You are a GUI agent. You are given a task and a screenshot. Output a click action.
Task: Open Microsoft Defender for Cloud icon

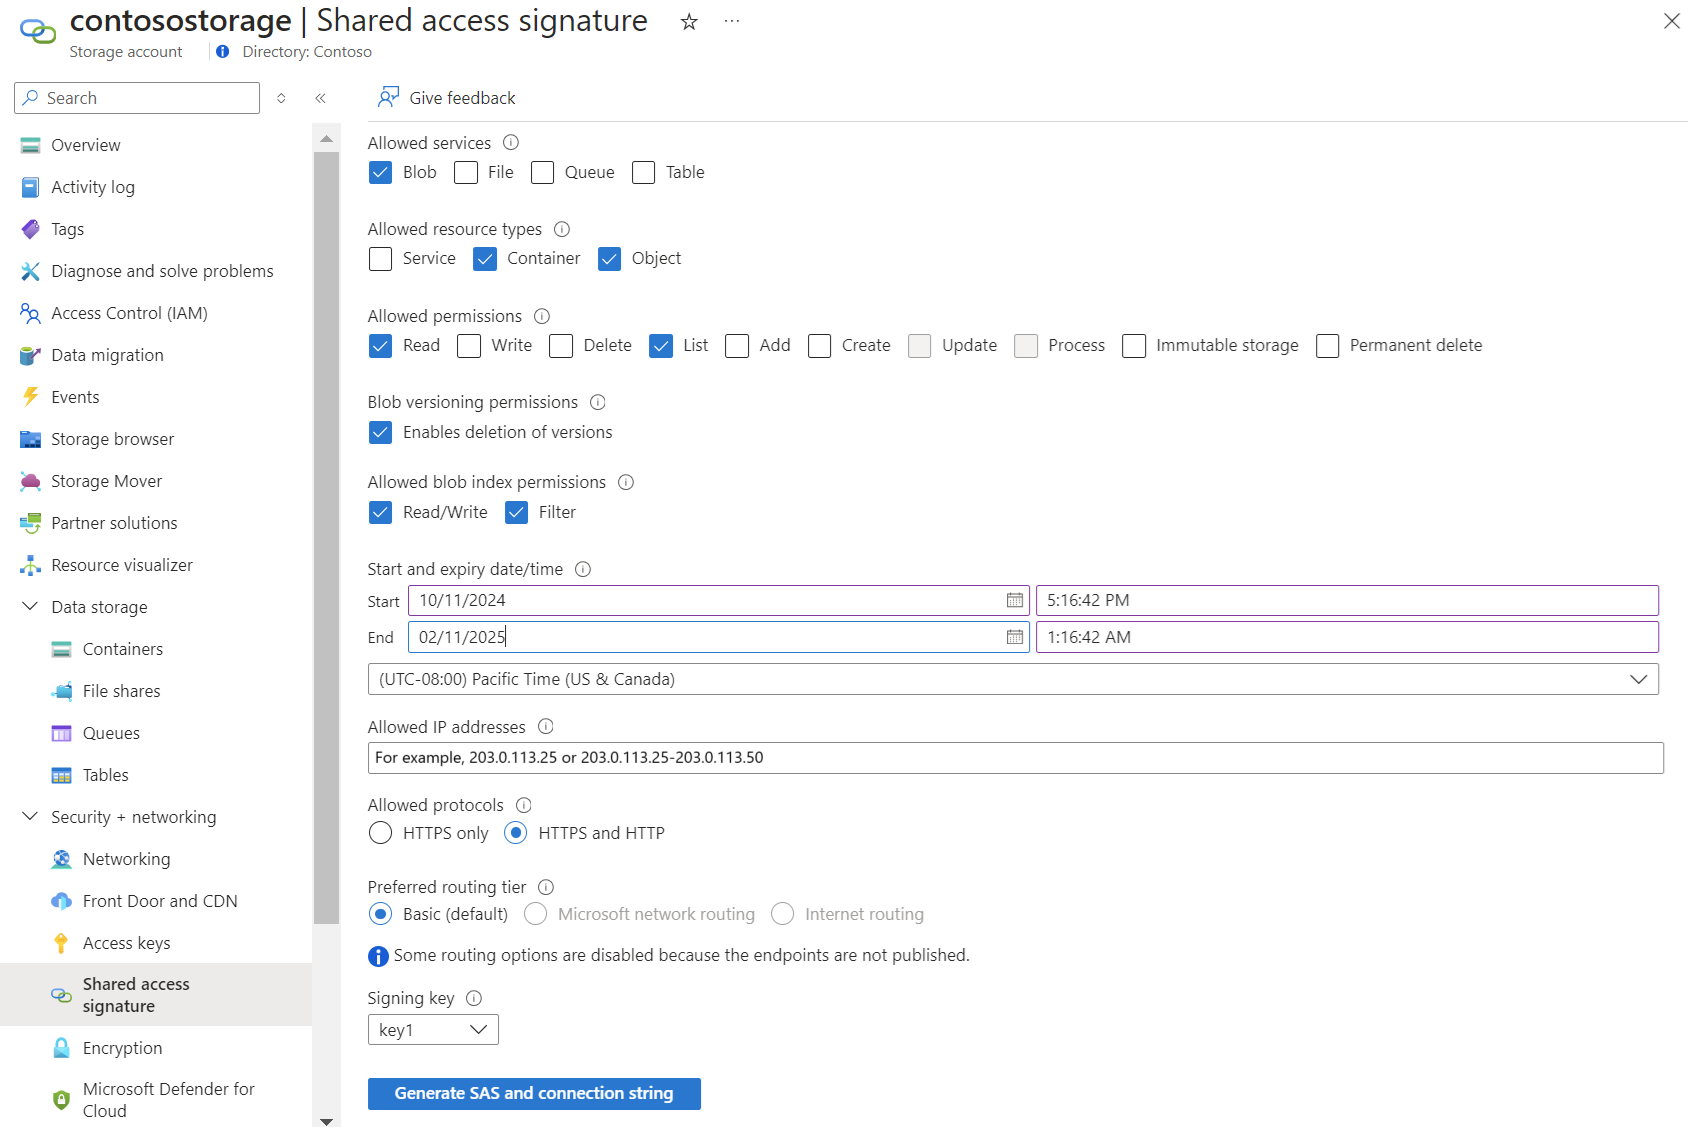click(62, 1099)
